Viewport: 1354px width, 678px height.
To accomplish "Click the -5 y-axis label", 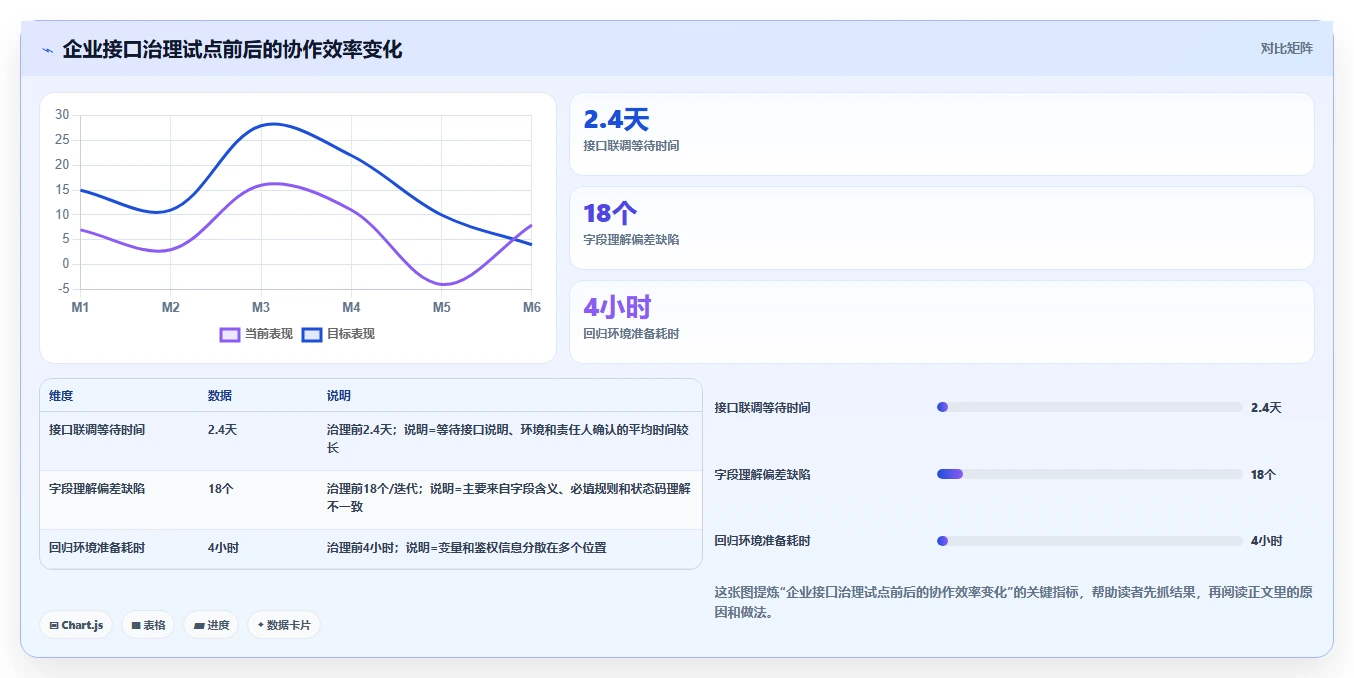I will [x=64, y=289].
